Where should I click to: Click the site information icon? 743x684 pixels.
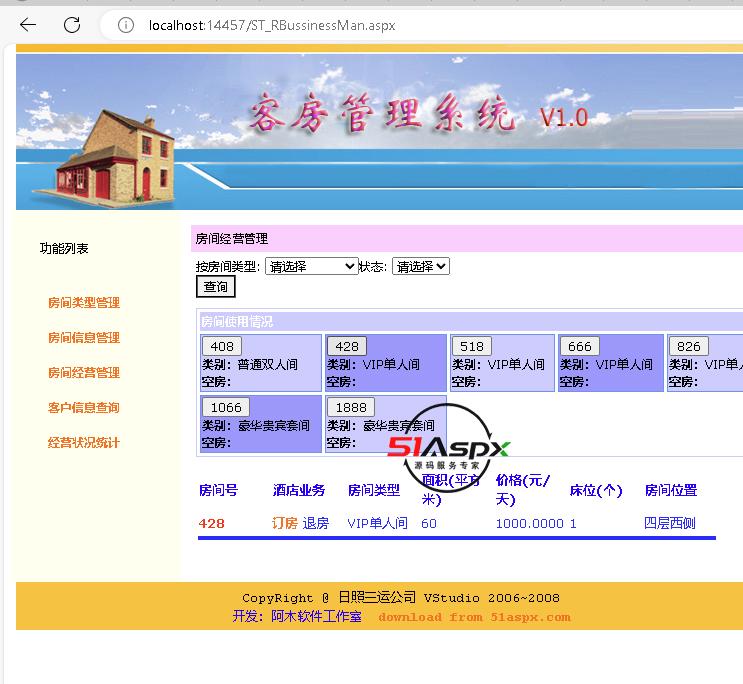pos(126,25)
